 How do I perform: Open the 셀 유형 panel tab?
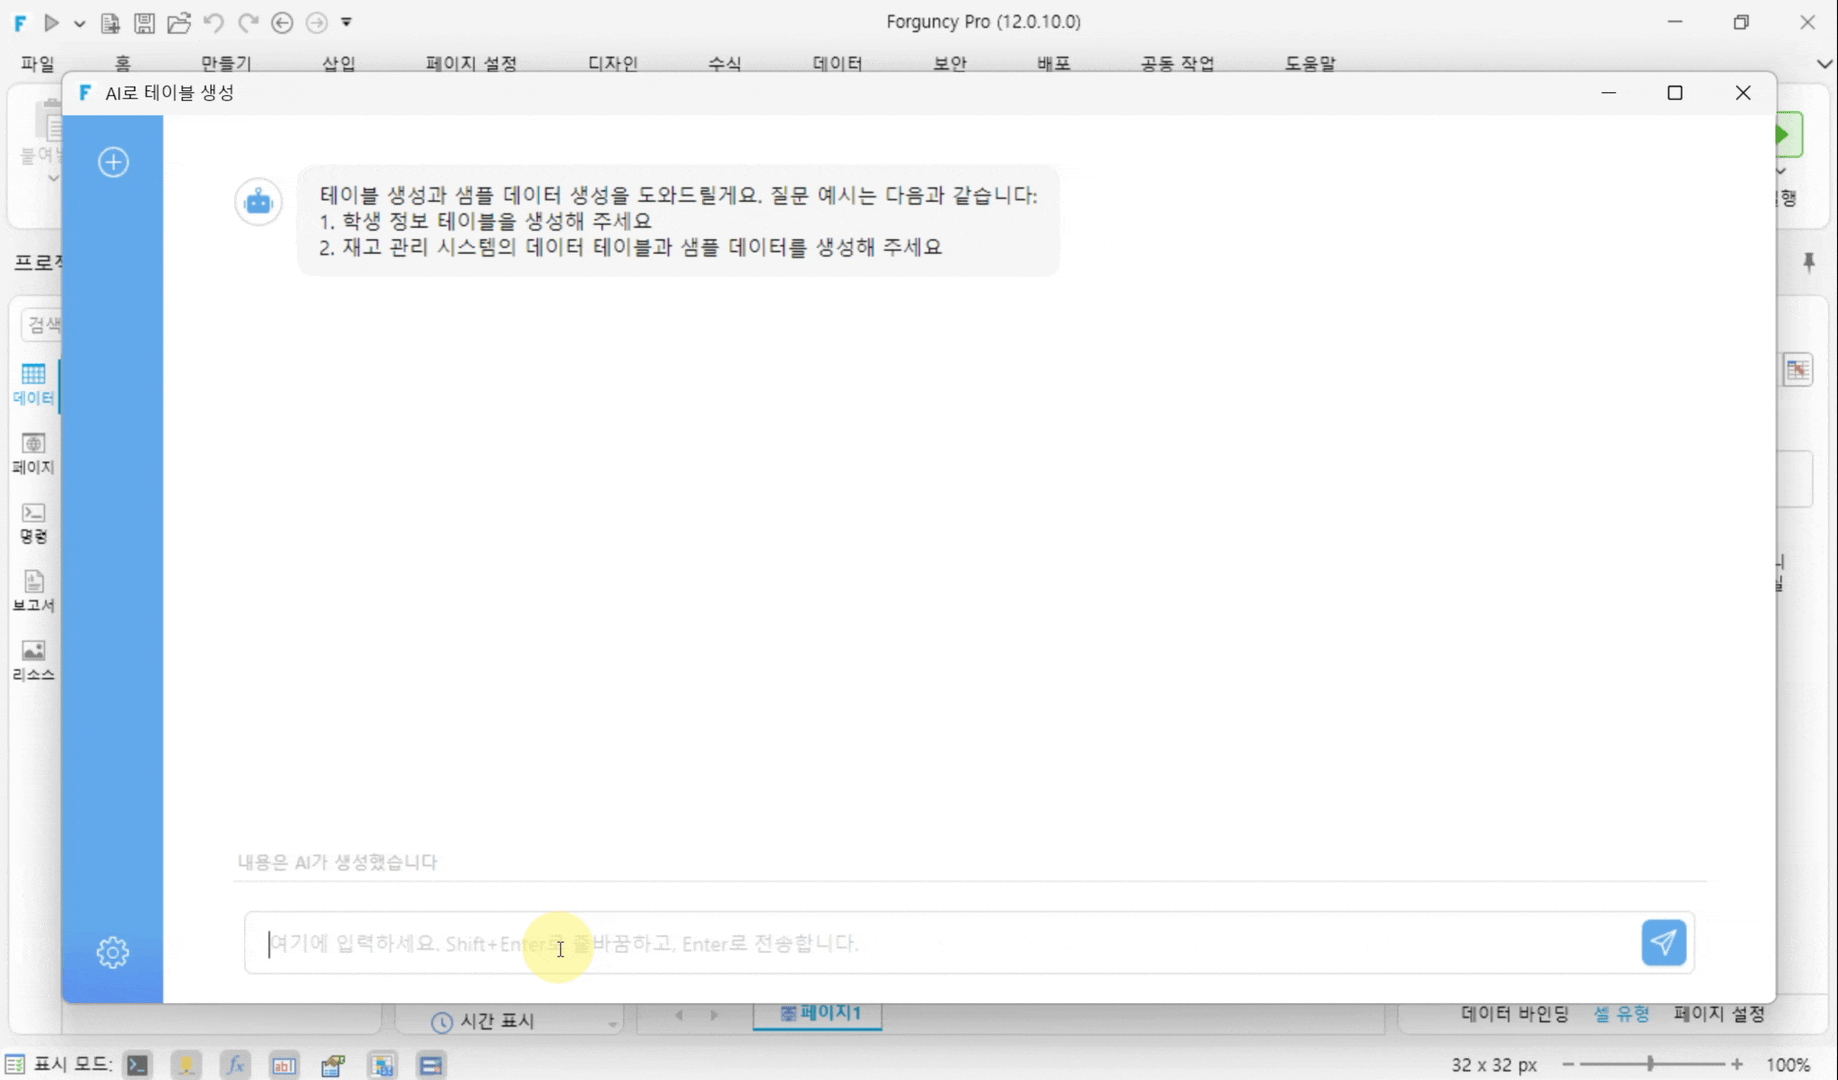pyautogui.click(x=1621, y=1014)
